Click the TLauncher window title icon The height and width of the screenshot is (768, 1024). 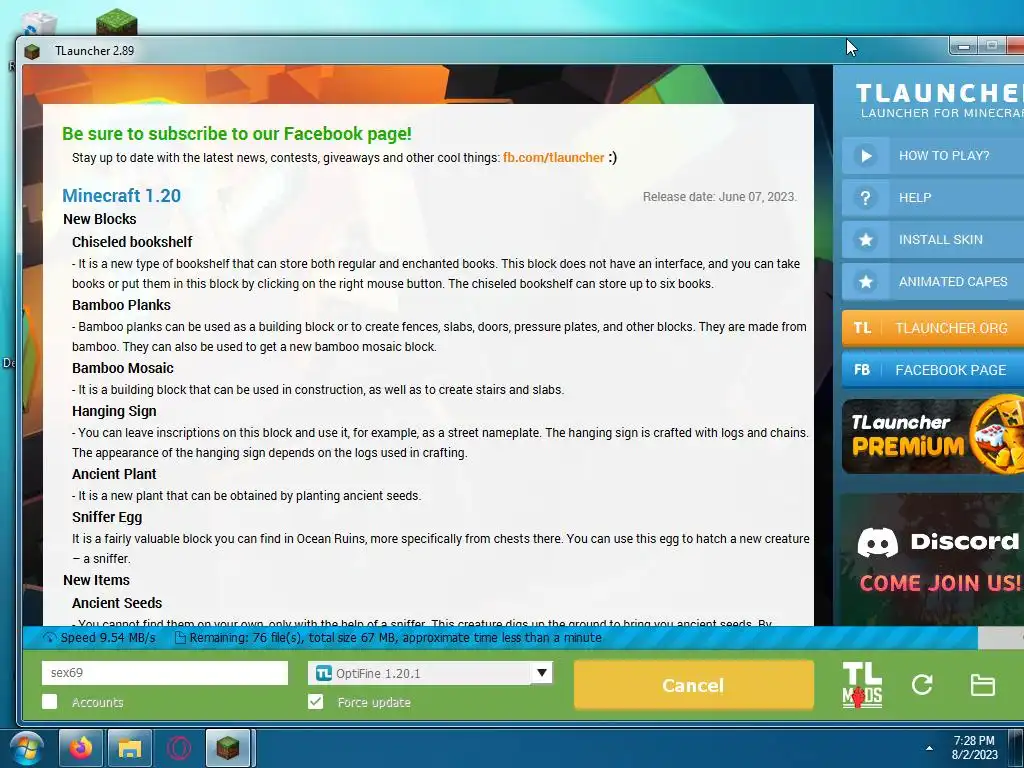(x=32, y=51)
